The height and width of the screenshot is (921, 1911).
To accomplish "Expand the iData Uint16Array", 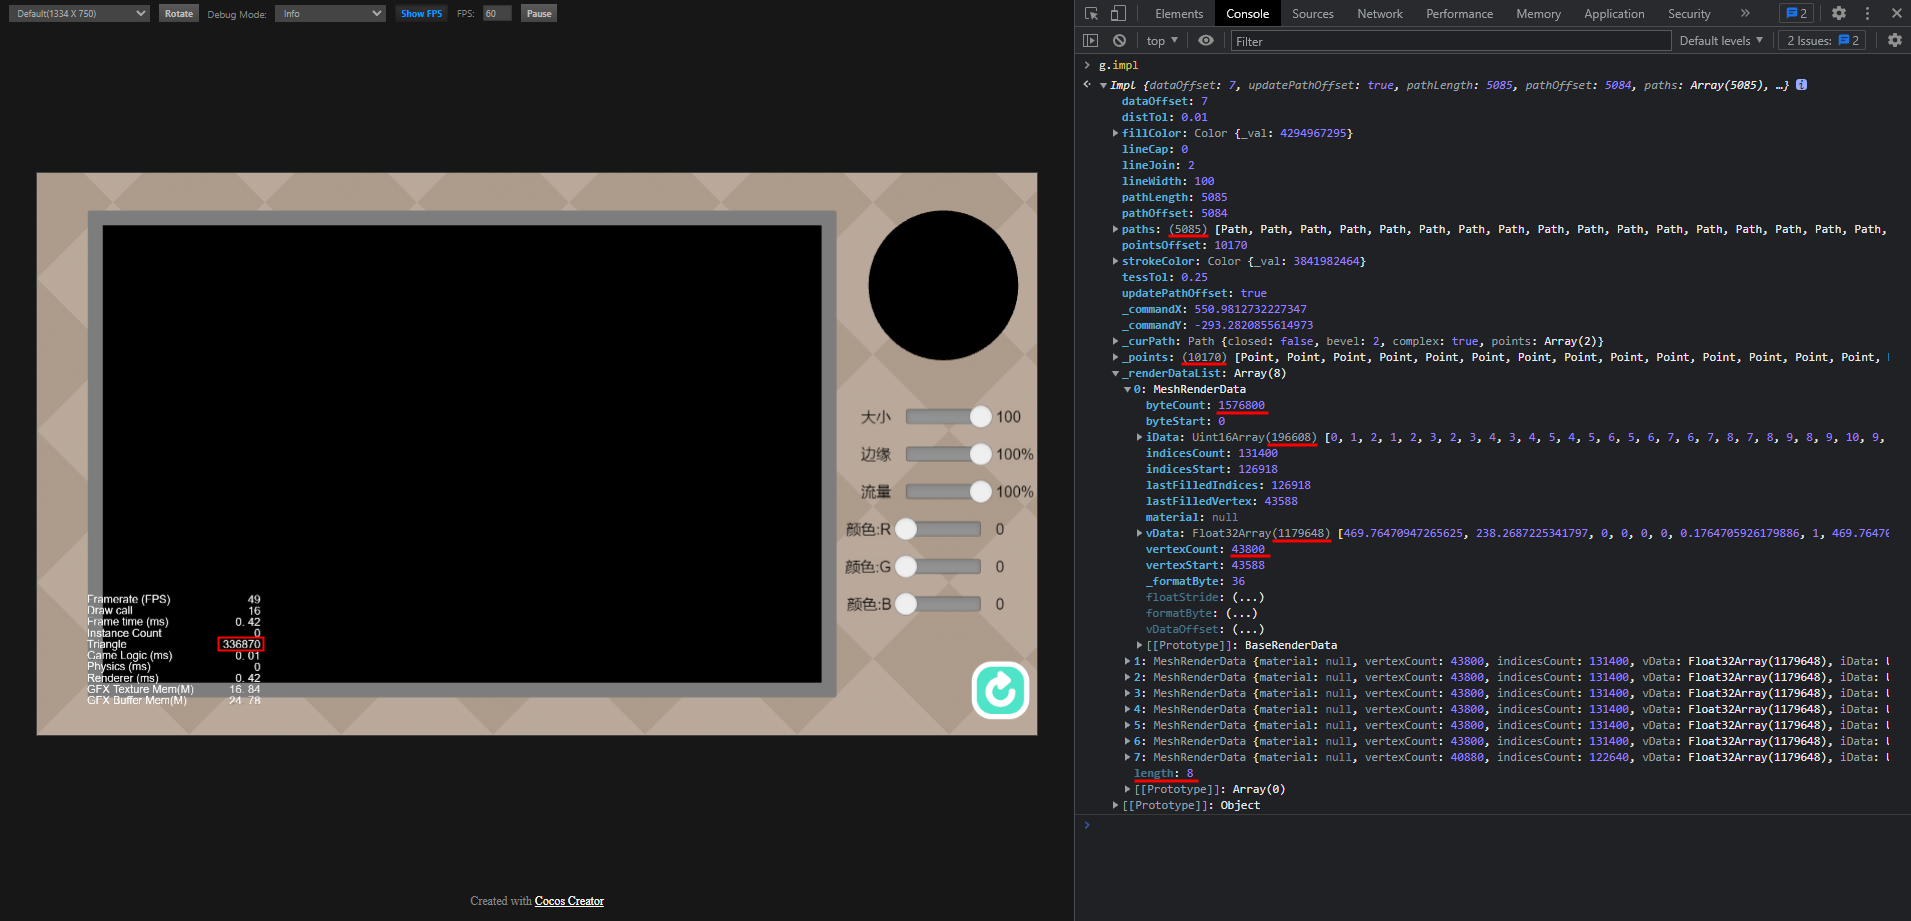I will pyautogui.click(x=1139, y=437).
